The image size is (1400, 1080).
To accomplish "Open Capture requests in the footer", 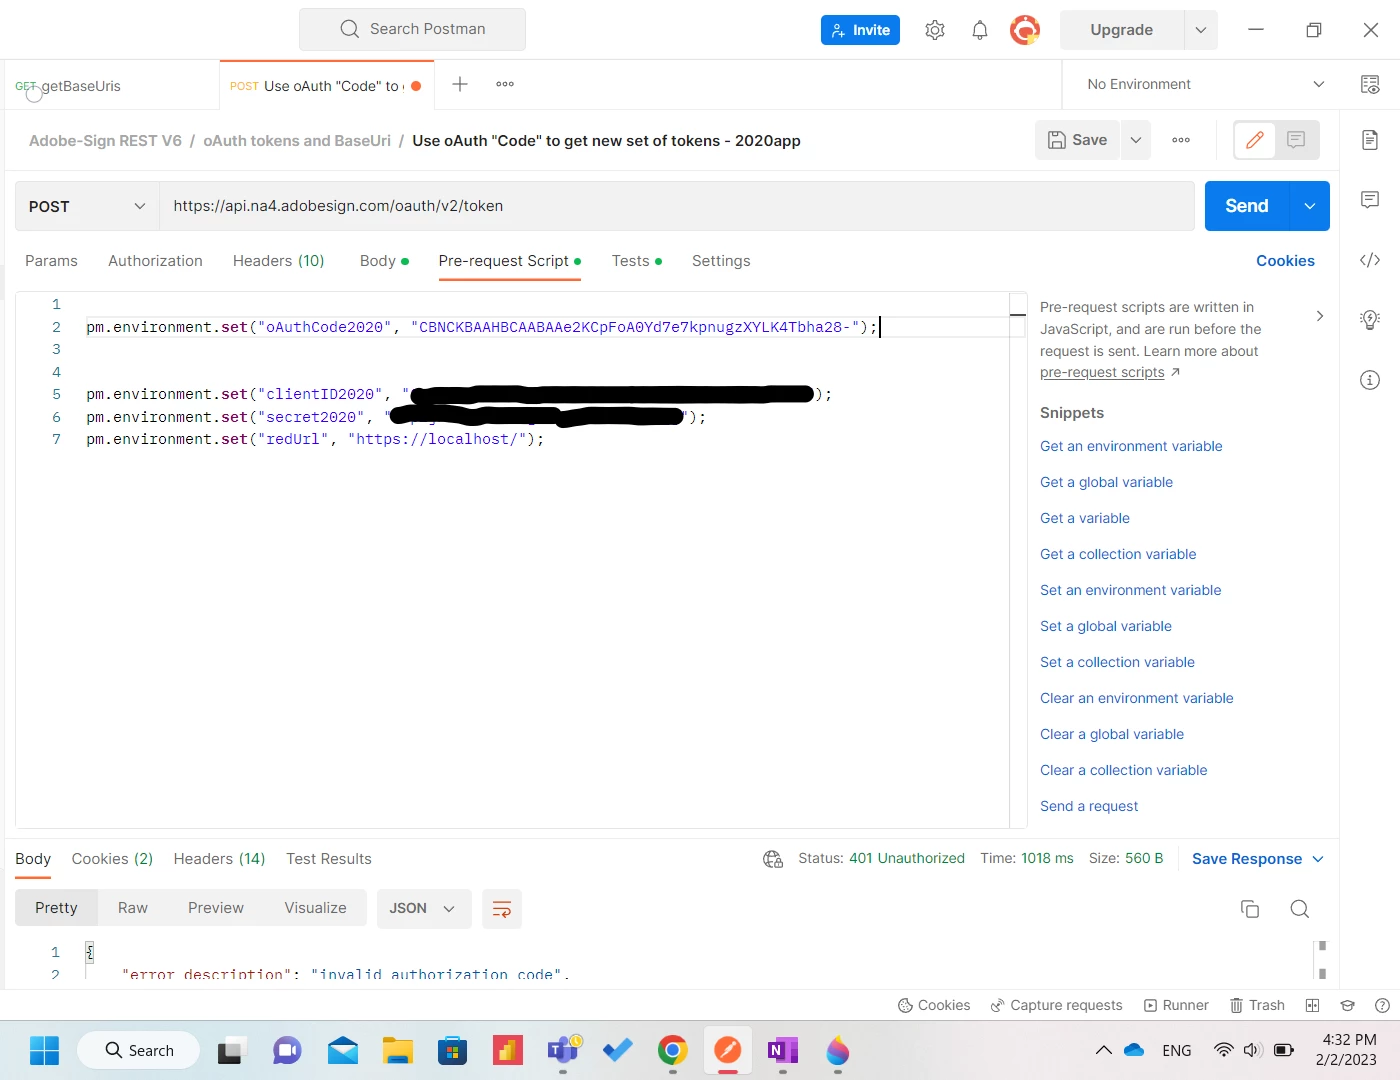I will click(x=1056, y=1005).
